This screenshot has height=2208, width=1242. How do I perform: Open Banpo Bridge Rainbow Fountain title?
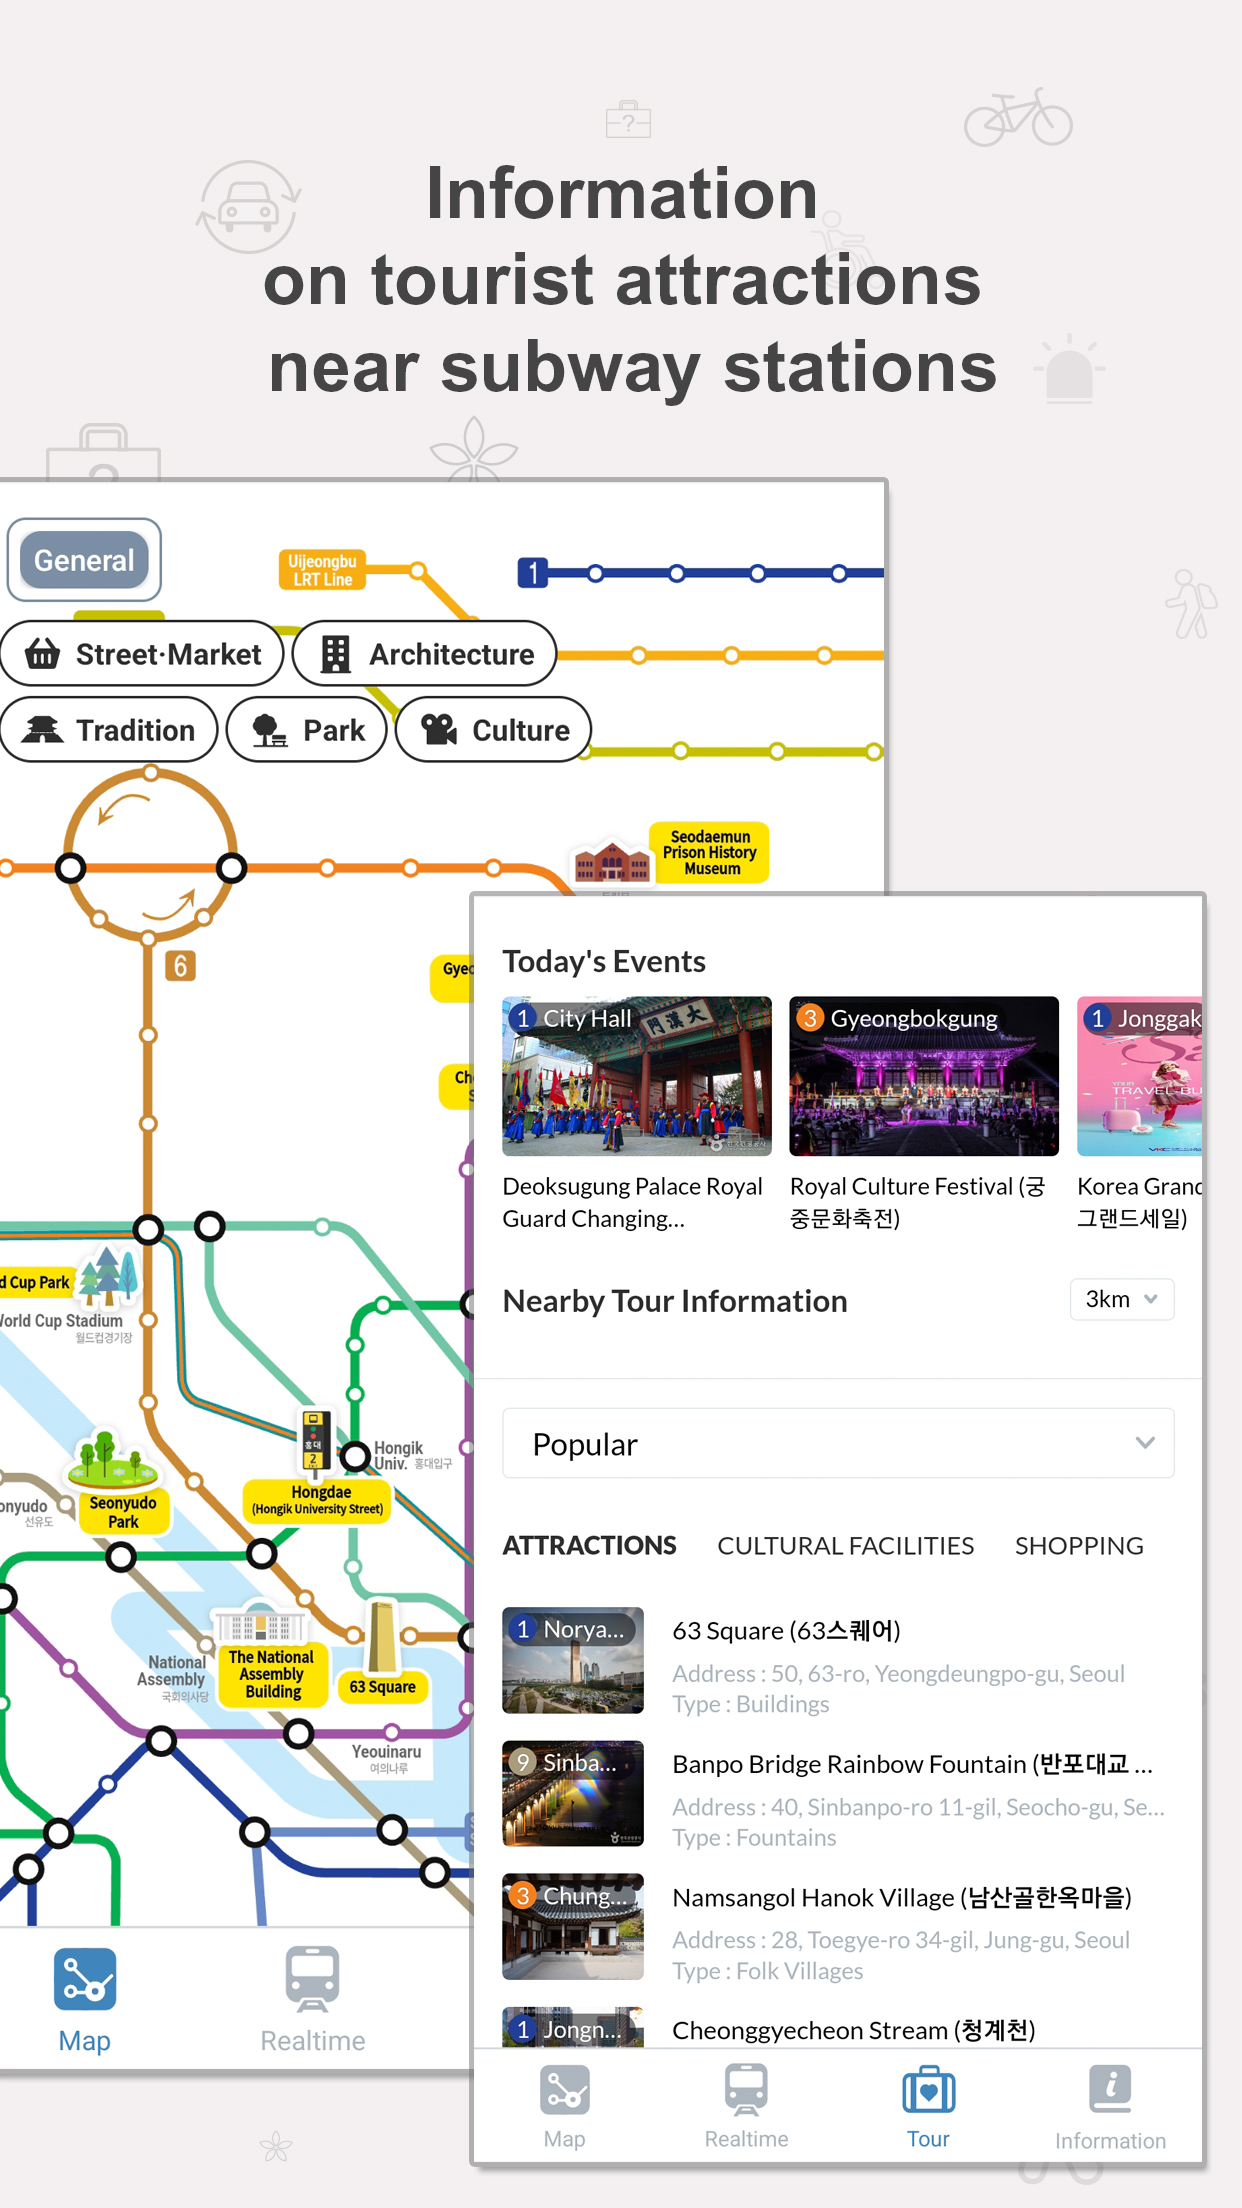(912, 1763)
